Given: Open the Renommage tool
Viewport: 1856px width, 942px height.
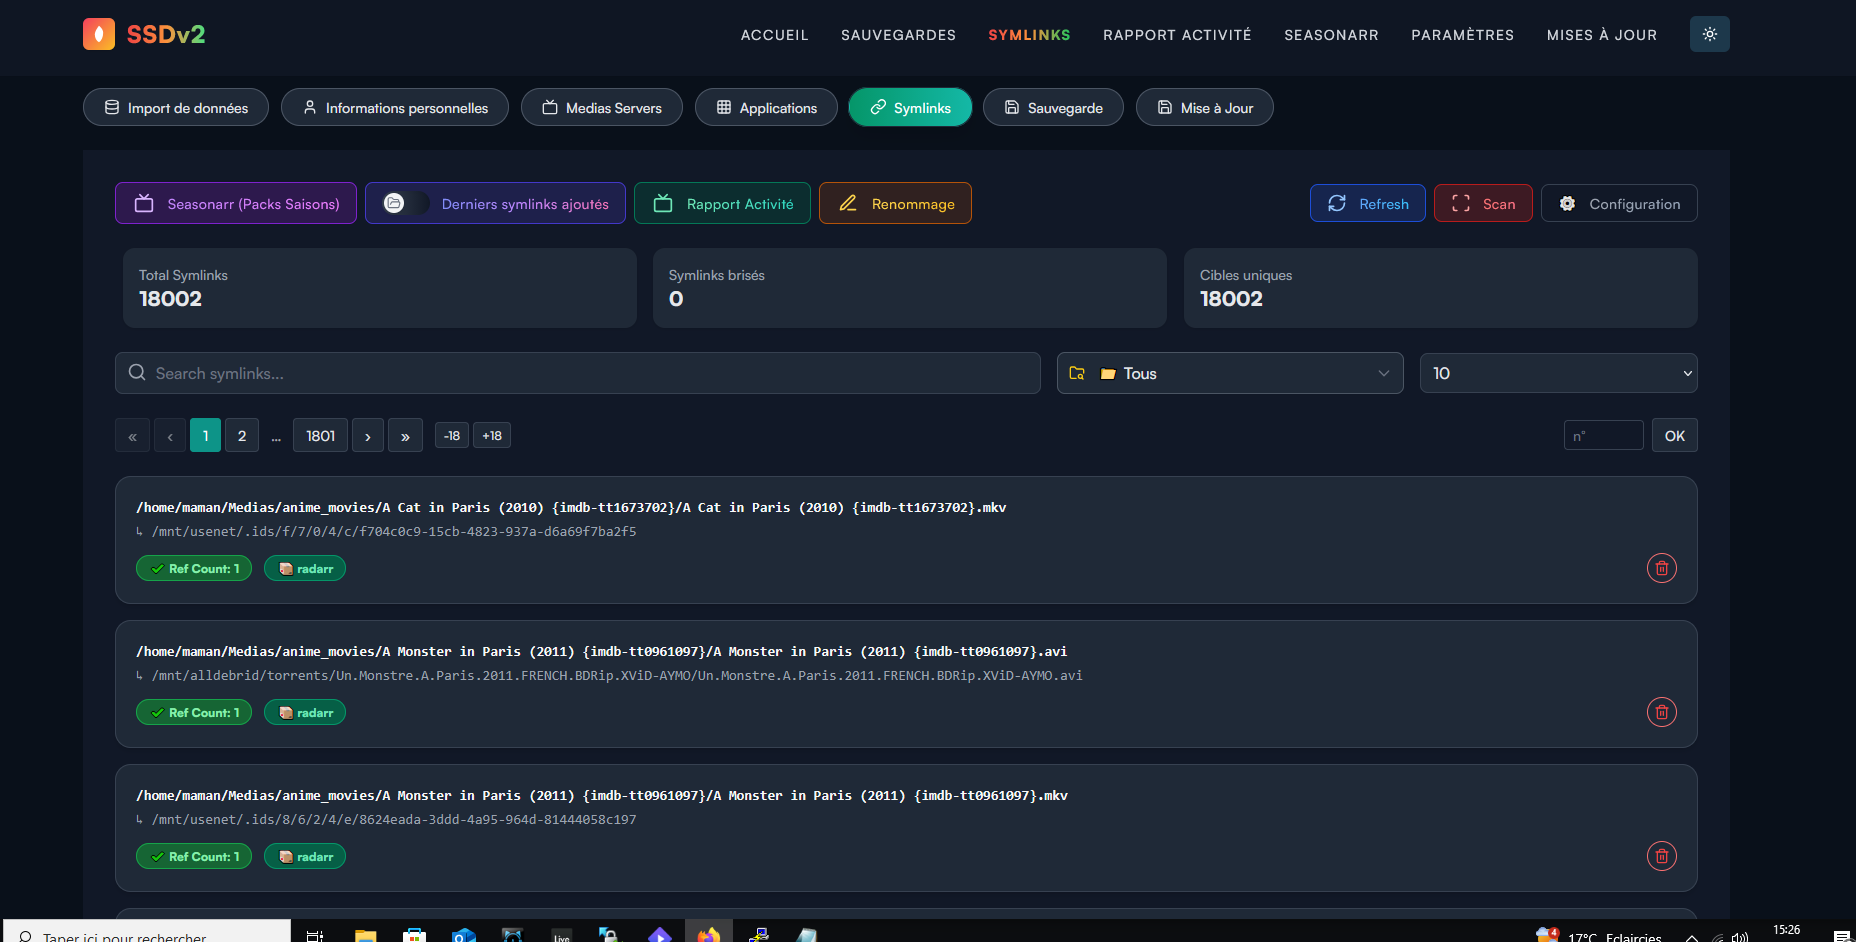Looking at the screenshot, I should click(895, 204).
